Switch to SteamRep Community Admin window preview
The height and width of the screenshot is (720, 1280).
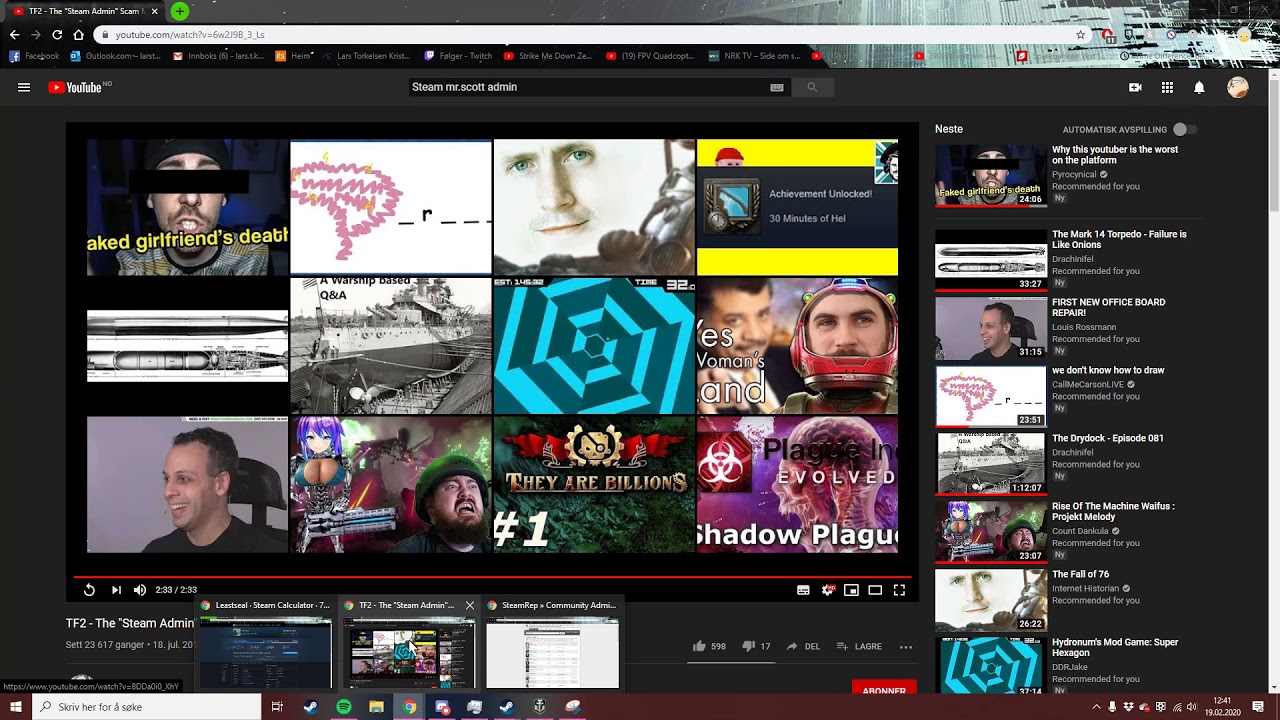tap(552, 643)
